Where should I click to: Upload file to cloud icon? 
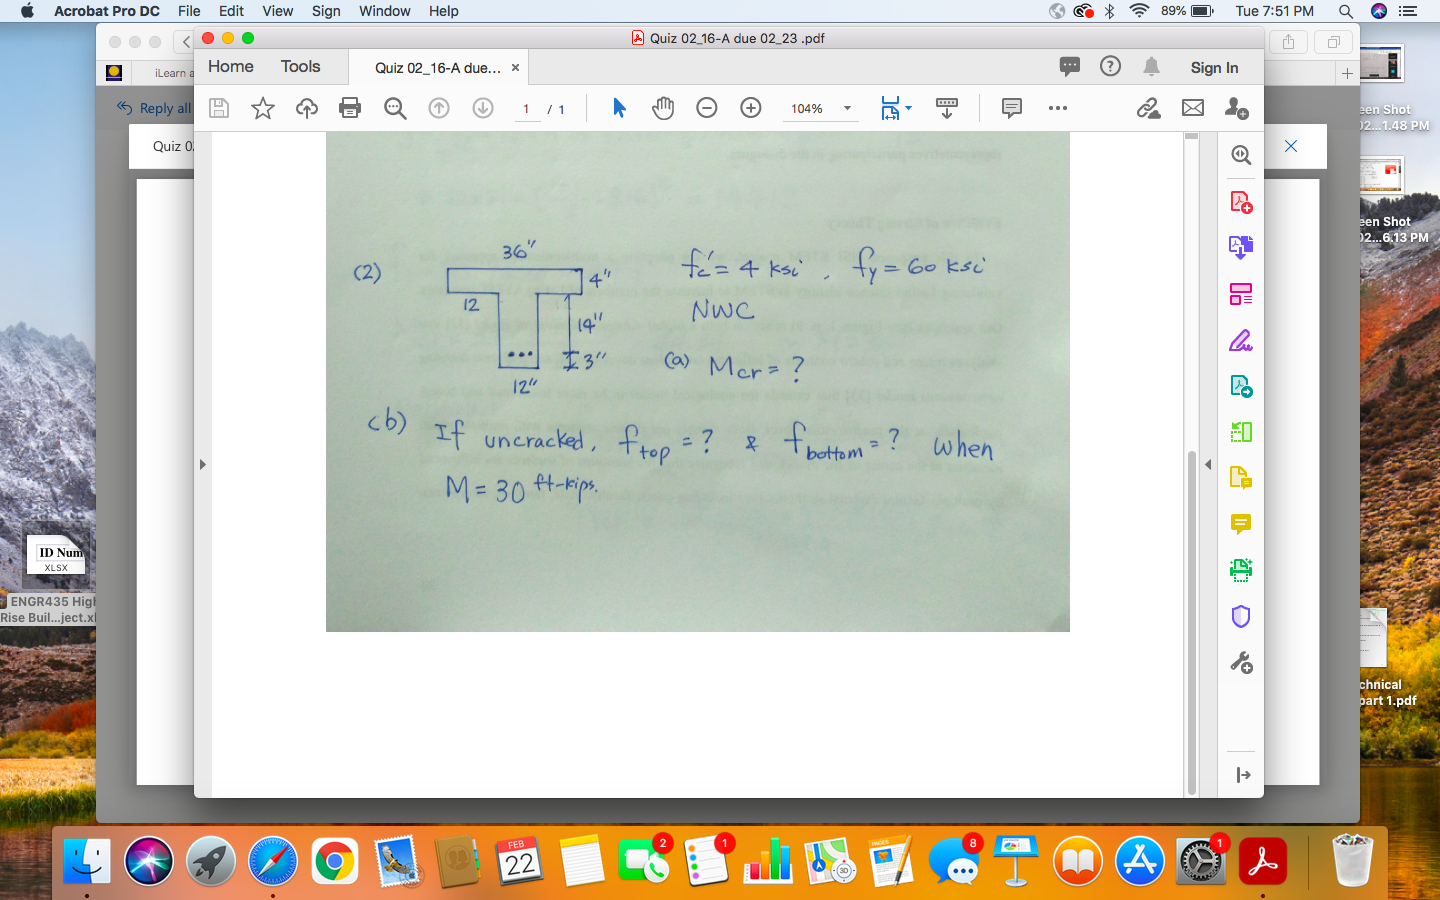click(307, 108)
